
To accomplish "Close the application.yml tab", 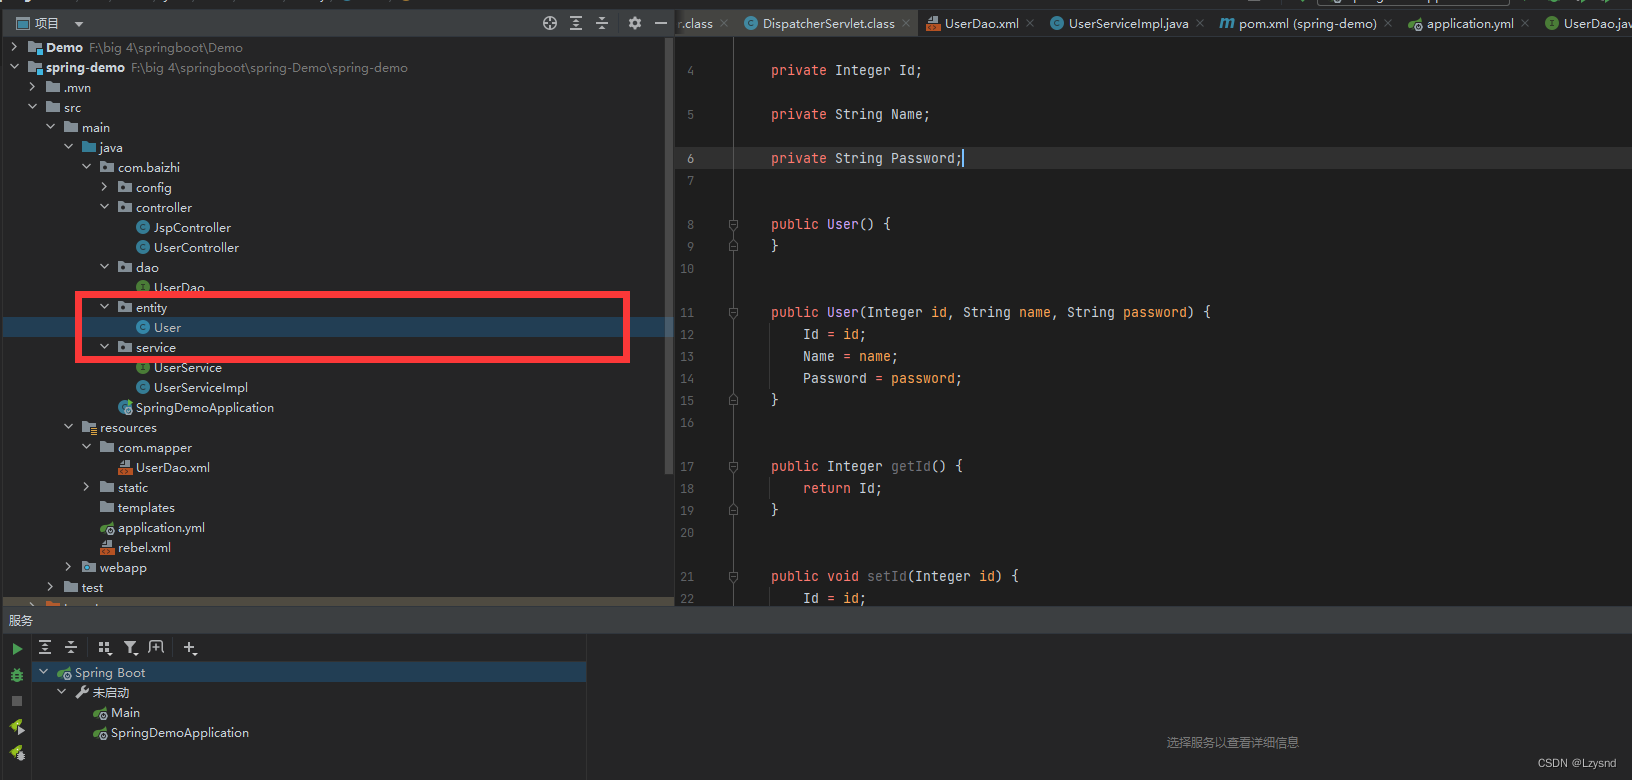I will pos(1525,24).
